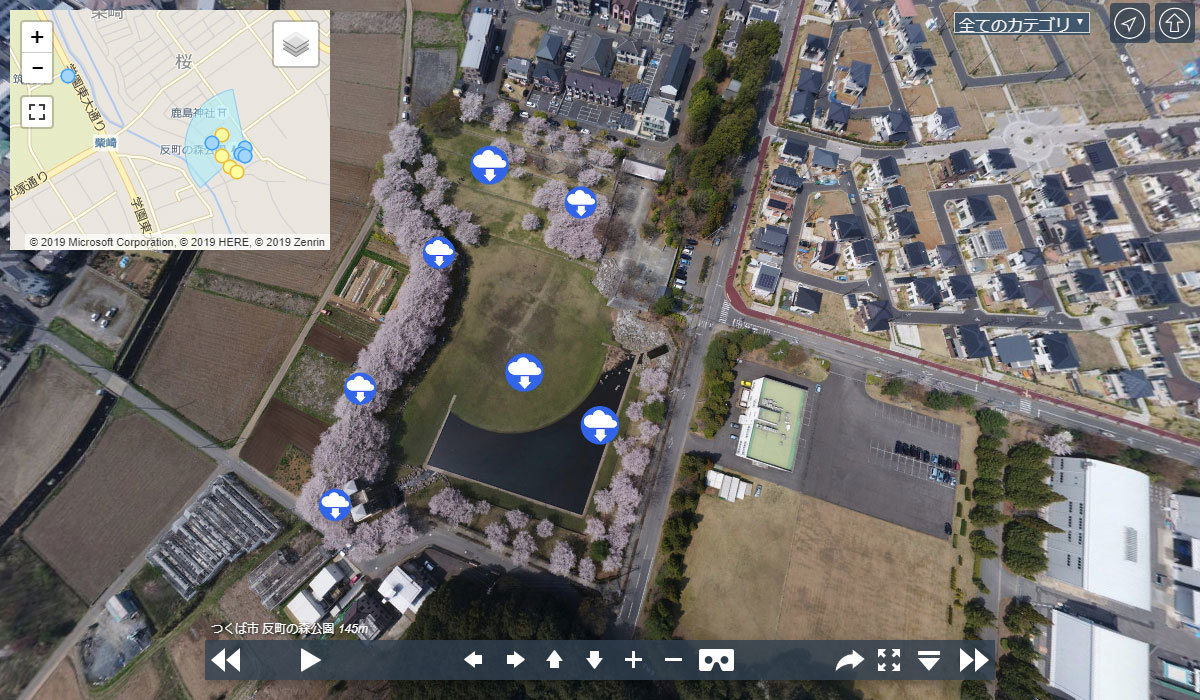Viewport: 1200px width, 700px height.
Task: Collapse the control bar with down-triangle icon
Action: (930, 660)
